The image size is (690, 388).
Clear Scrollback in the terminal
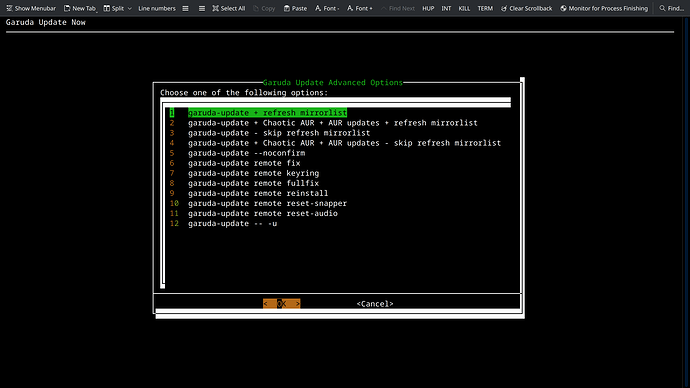(x=526, y=8)
